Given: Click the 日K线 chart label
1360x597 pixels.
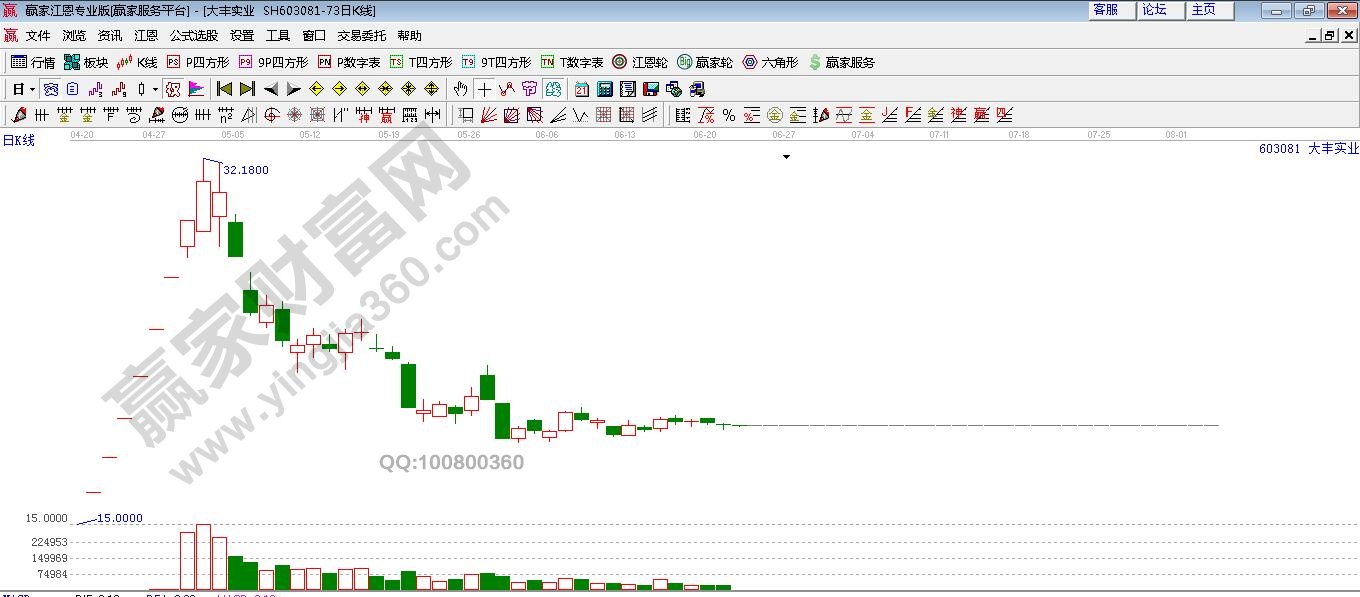Looking at the screenshot, I should tap(18, 141).
